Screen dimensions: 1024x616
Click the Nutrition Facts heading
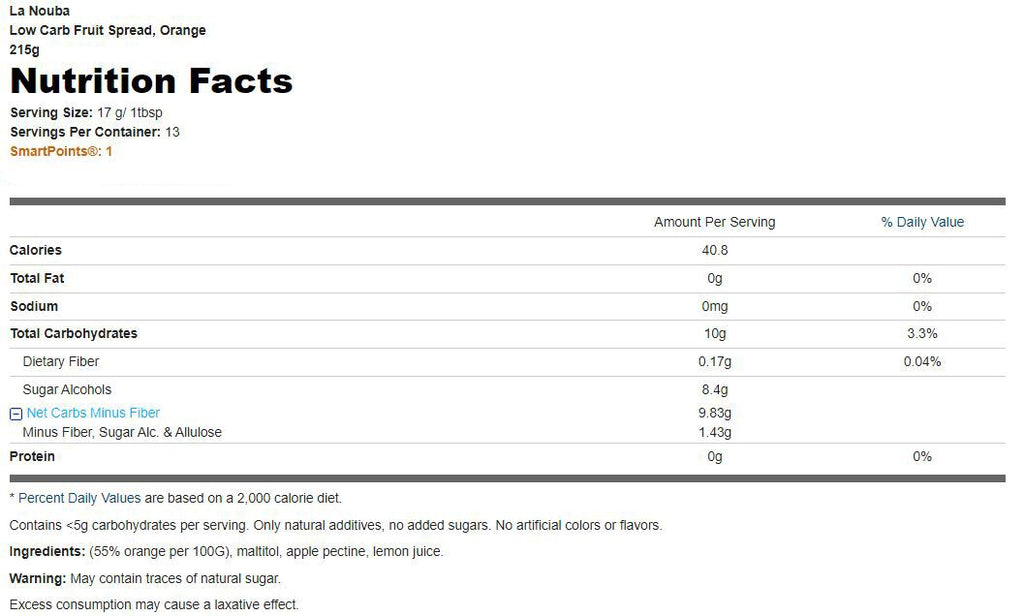click(152, 81)
